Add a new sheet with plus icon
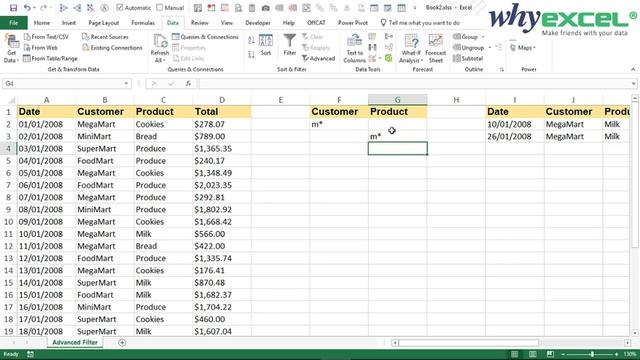Screen dimensions: 640x360 coord(122,343)
